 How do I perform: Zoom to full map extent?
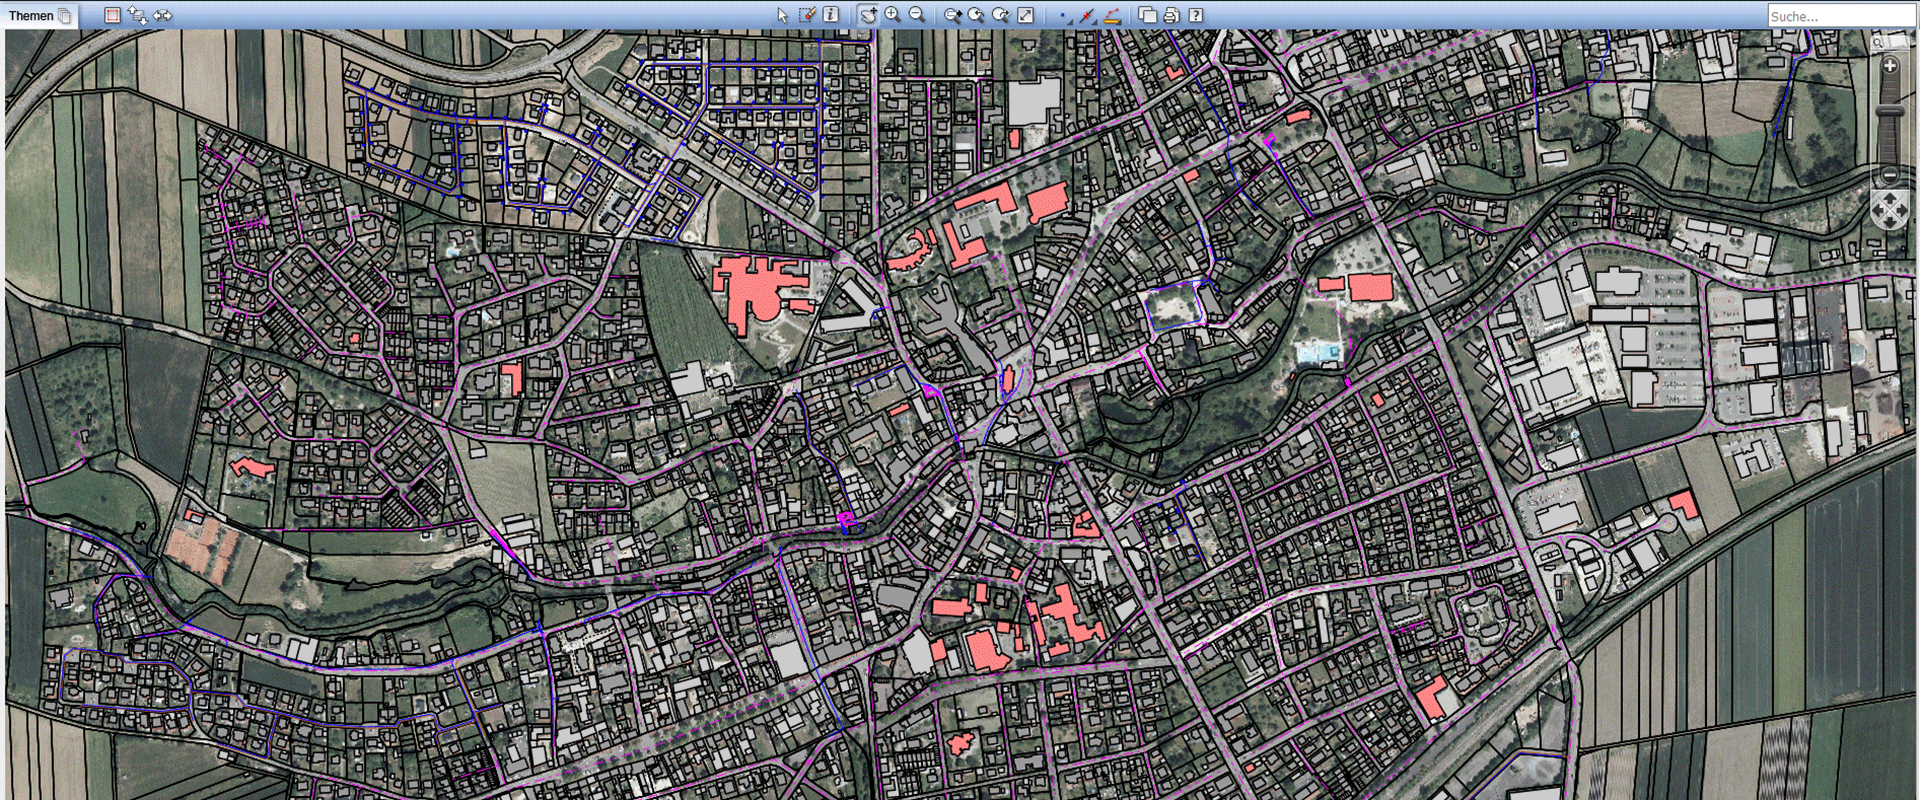tap(1025, 15)
